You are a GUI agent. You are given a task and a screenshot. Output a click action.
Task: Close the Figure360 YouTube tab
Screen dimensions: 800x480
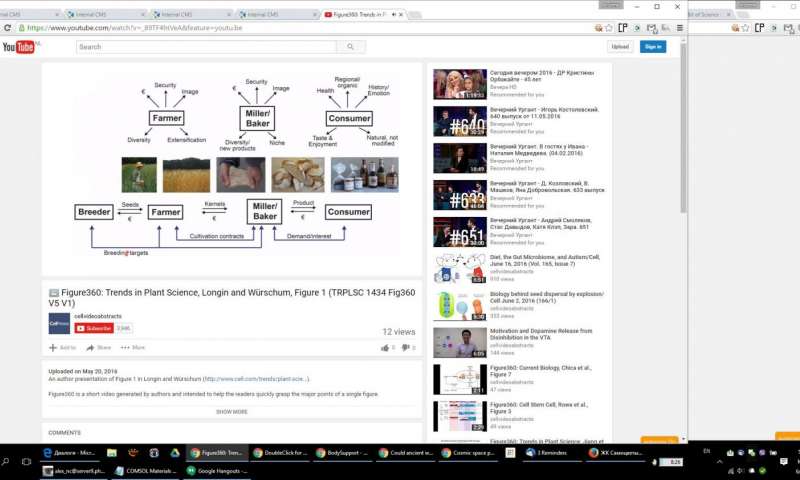[x=401, y=15]
